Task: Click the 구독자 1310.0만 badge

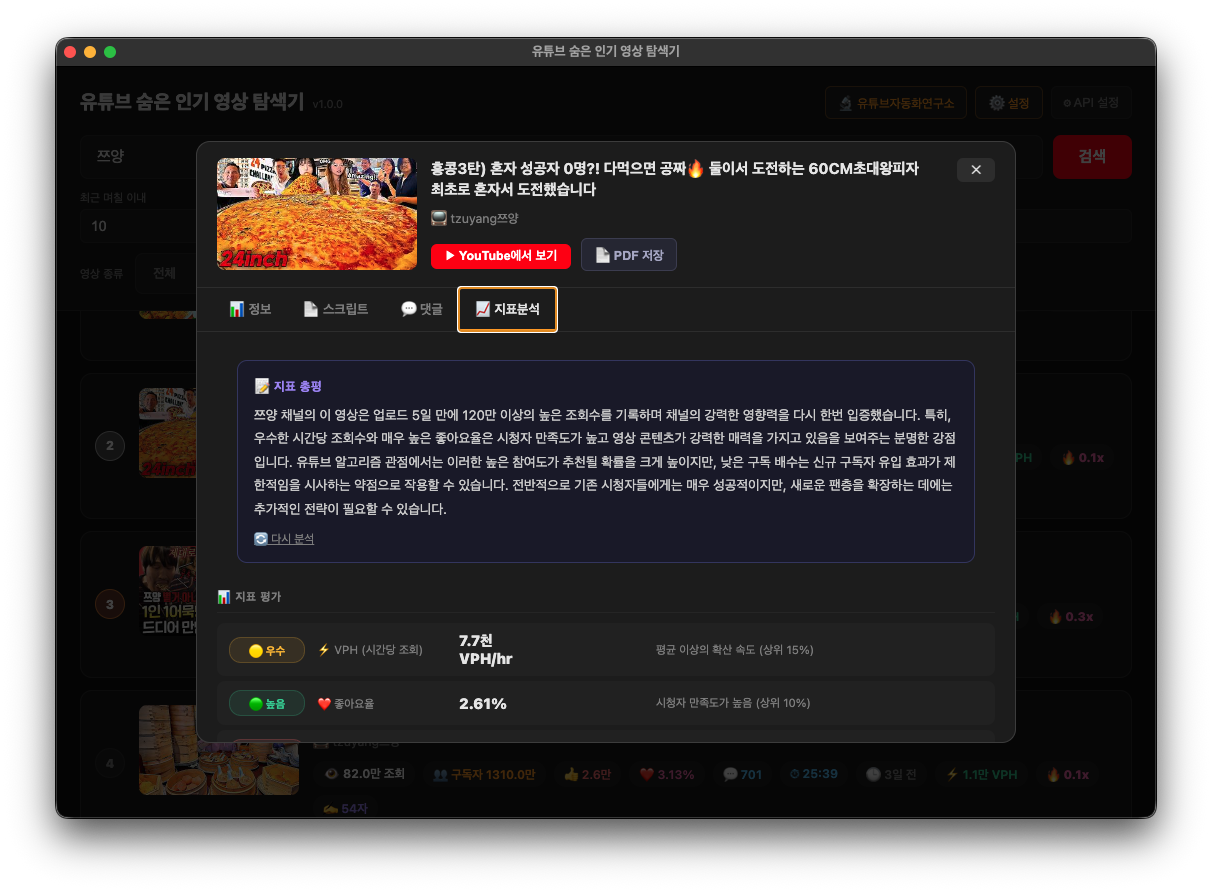Action: click(x=485, y=774)
